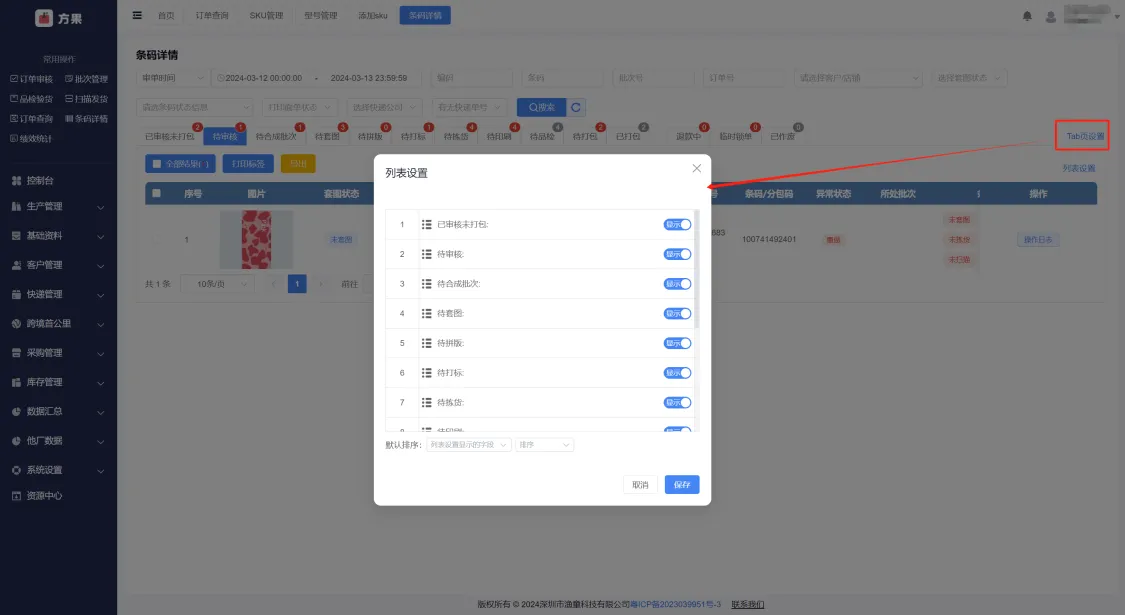Click the dialog list vertical scrollbar
The height and width of the screenshot is (615, 1125).
pos(697,269)
